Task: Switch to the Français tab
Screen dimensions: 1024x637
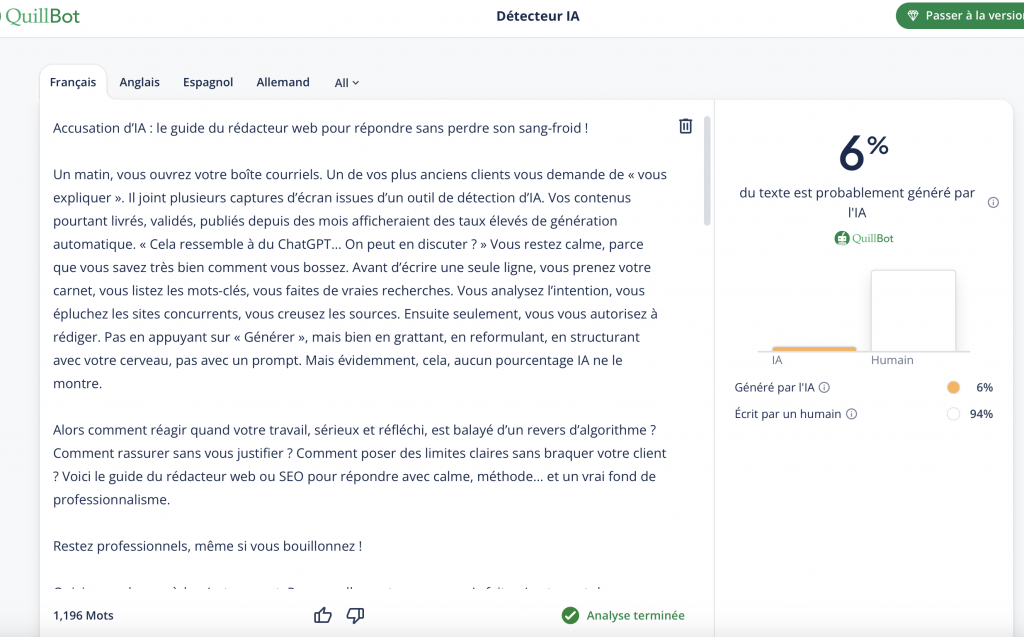Action: click(x=73, y=82)
